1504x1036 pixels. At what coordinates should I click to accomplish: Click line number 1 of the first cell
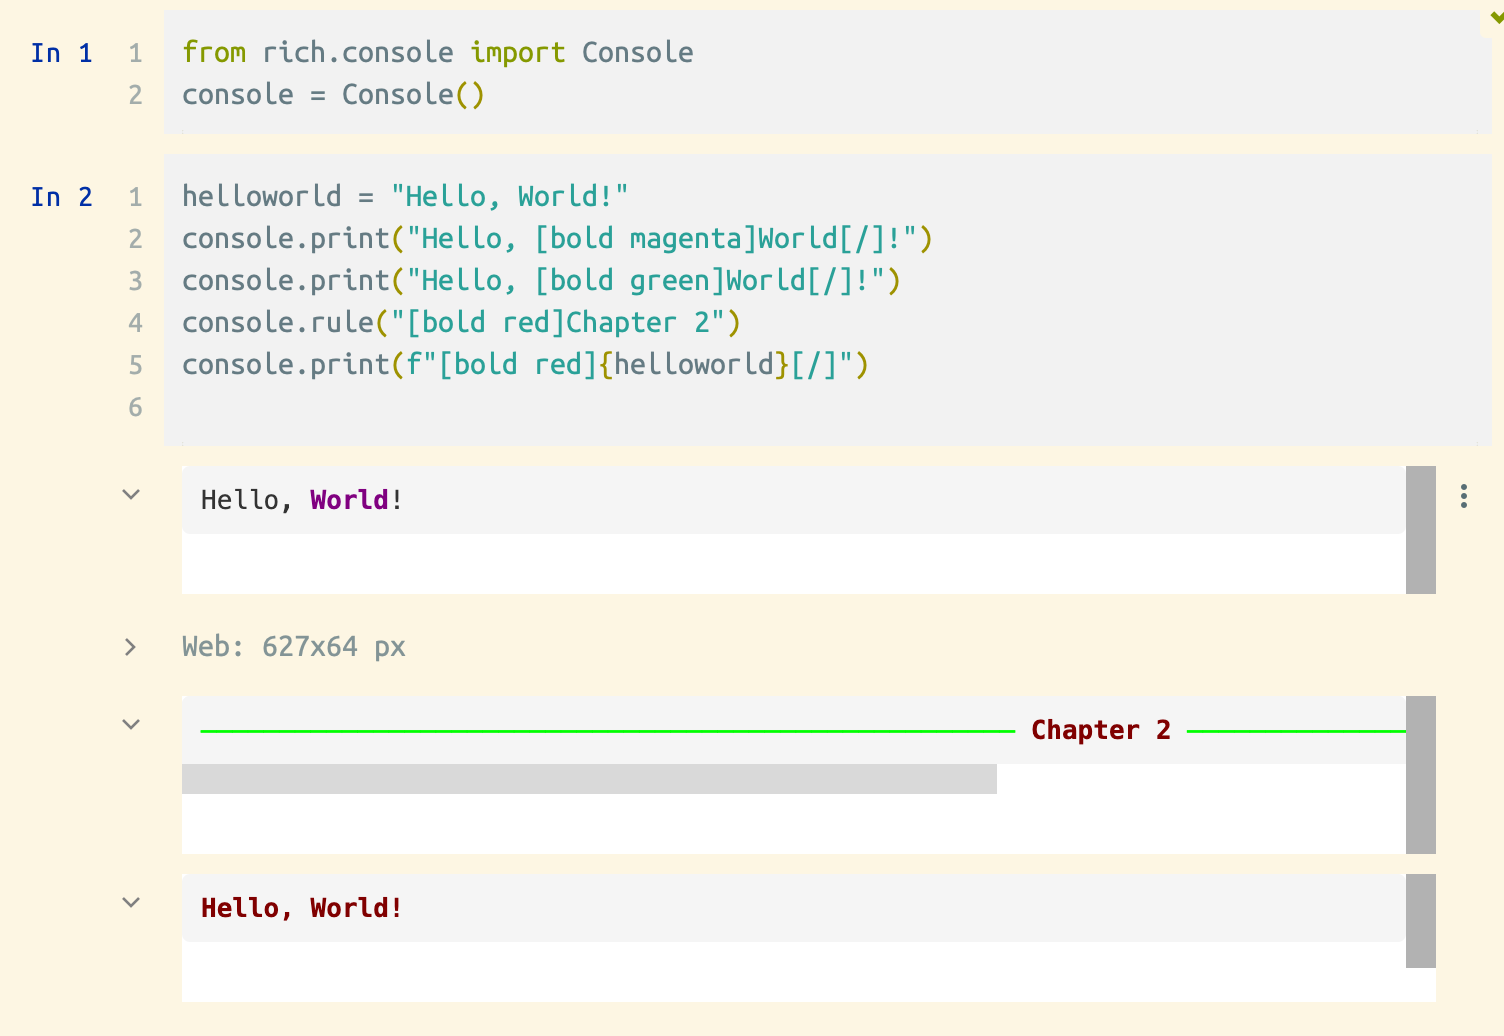[x=135, y=53]
